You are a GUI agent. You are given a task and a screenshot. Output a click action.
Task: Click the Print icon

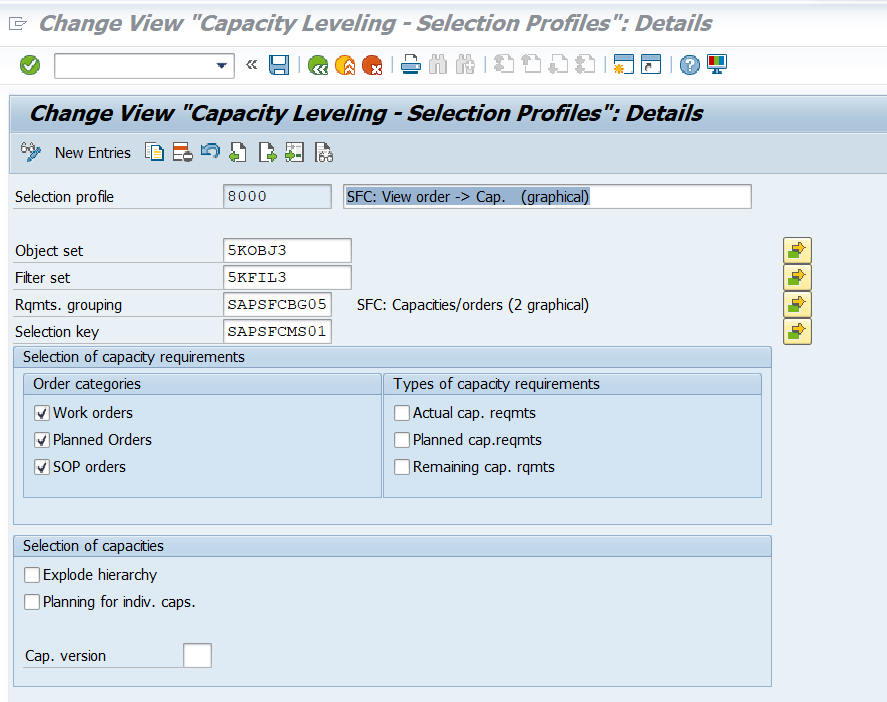click(x=411, y=65)
